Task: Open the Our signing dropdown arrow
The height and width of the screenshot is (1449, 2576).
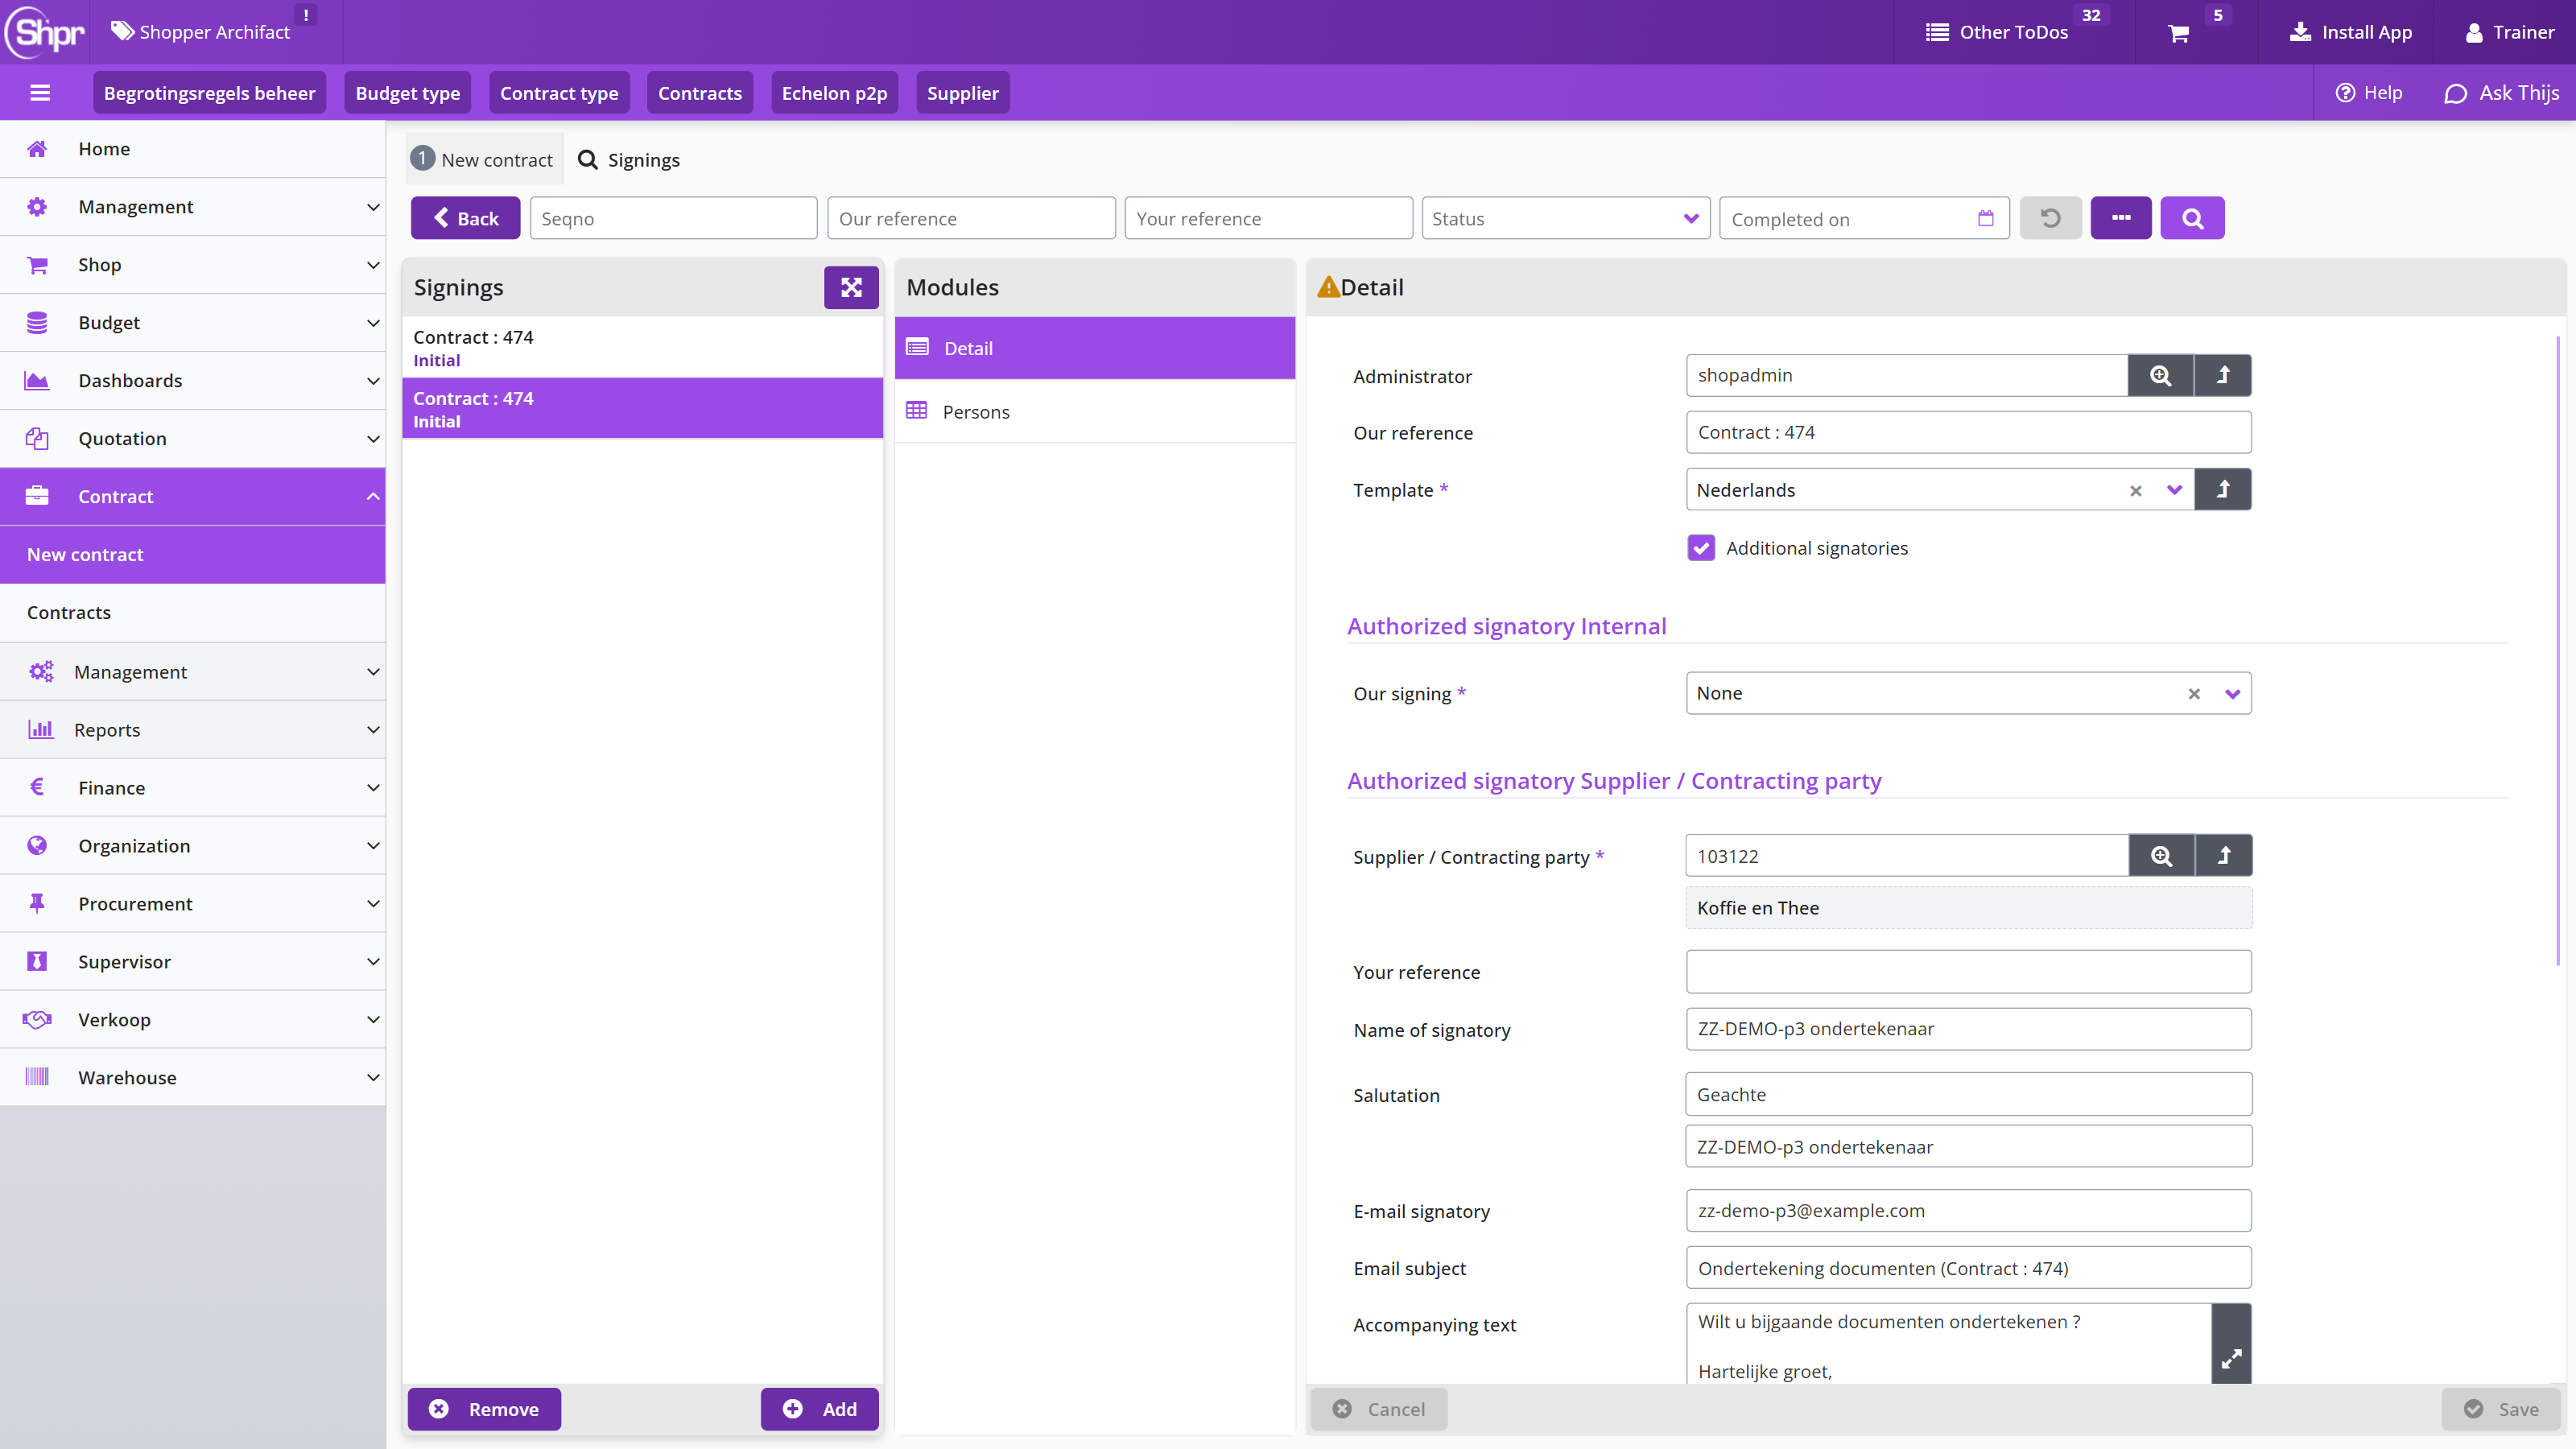Action: [x=2232, y=693]
